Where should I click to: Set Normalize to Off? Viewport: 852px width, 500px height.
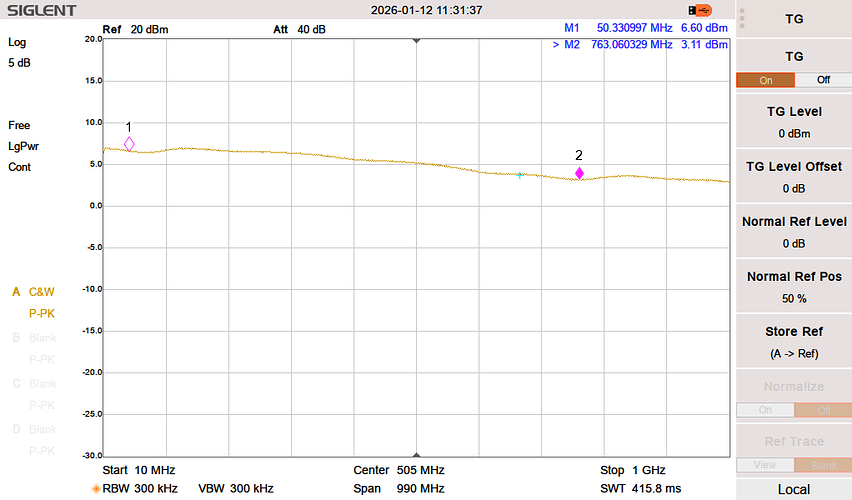(823, 410)
